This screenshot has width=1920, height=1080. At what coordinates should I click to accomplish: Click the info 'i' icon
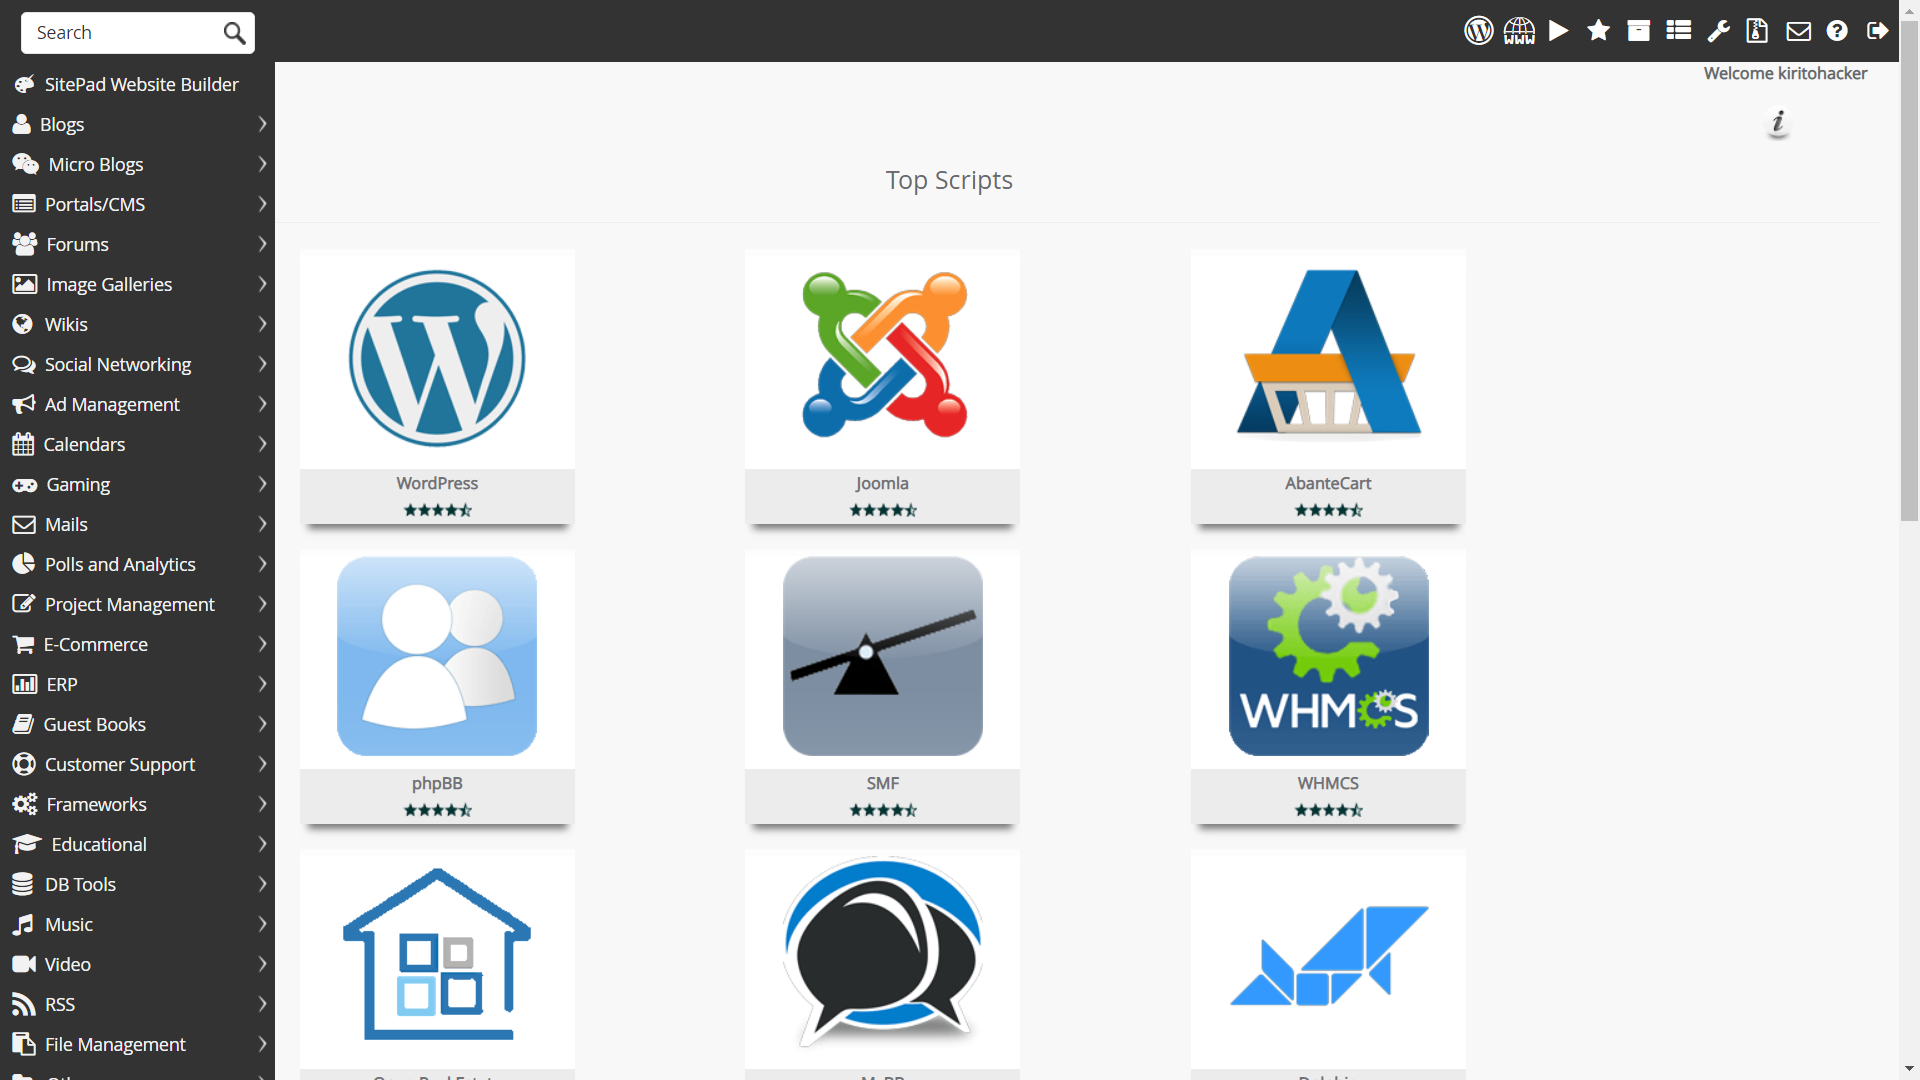pyautogui.click(x=1778, y=123)
